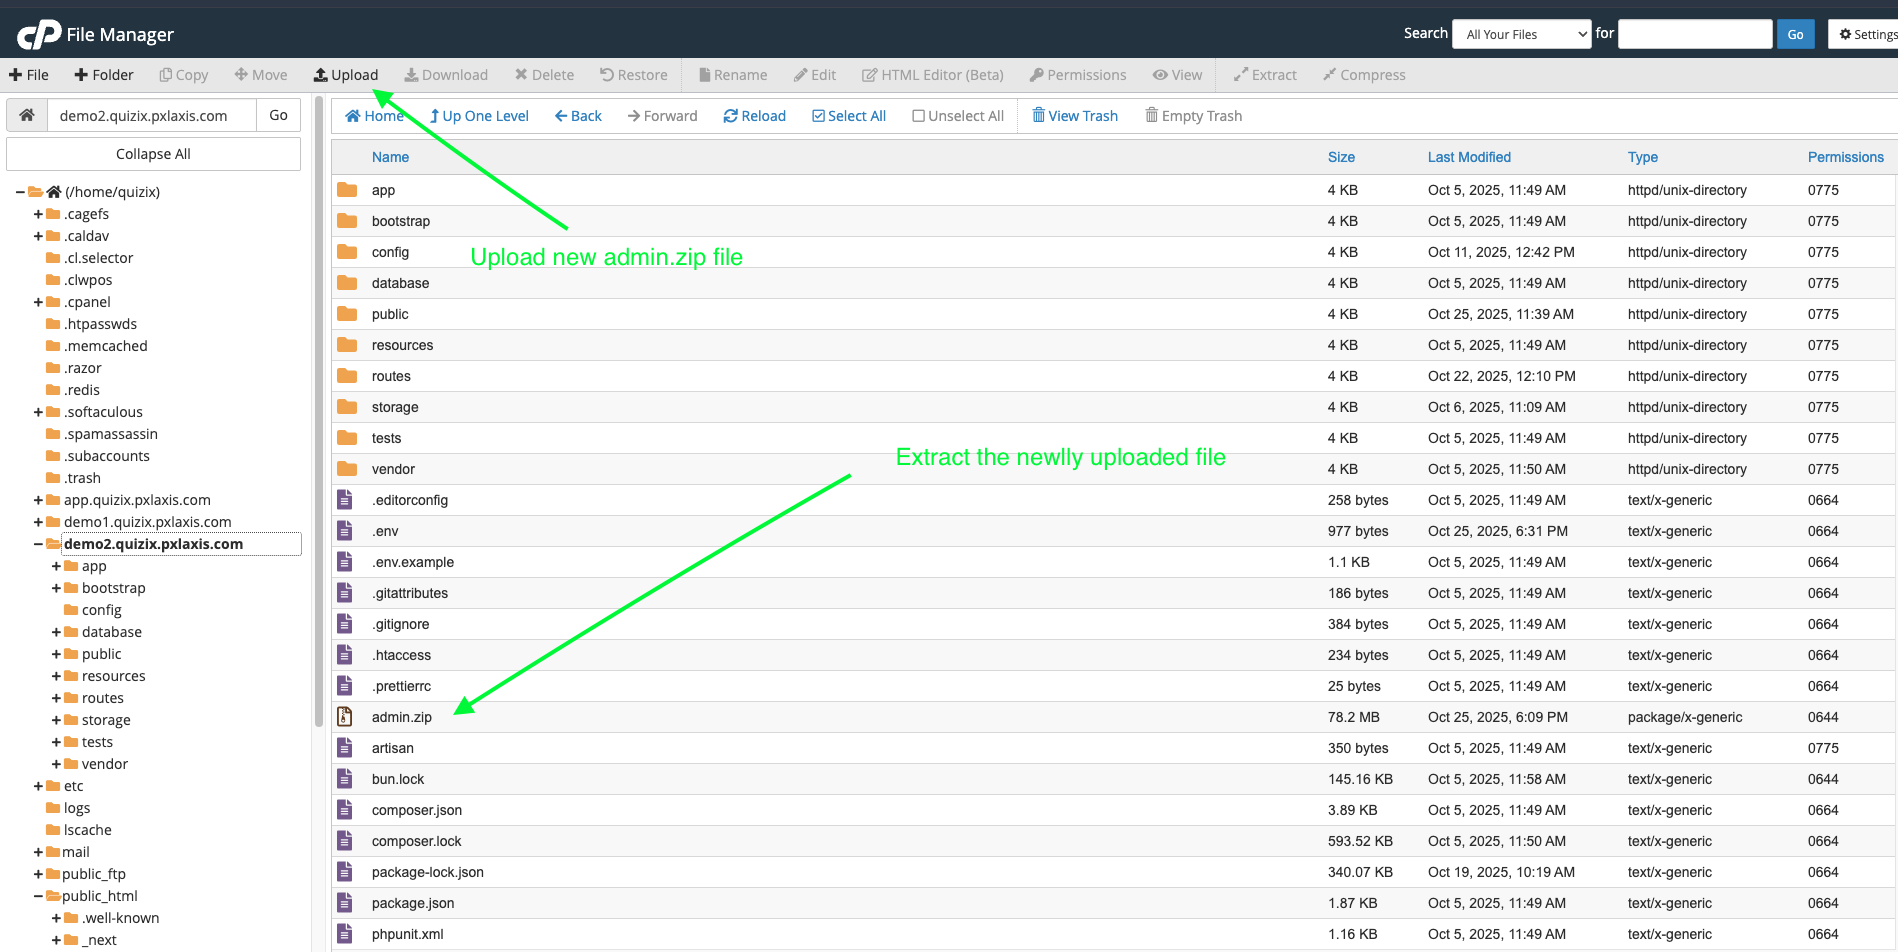Viewport: 1898px width, 952px height.
Task: Click the Reload icon button
Action: (731, 116)
